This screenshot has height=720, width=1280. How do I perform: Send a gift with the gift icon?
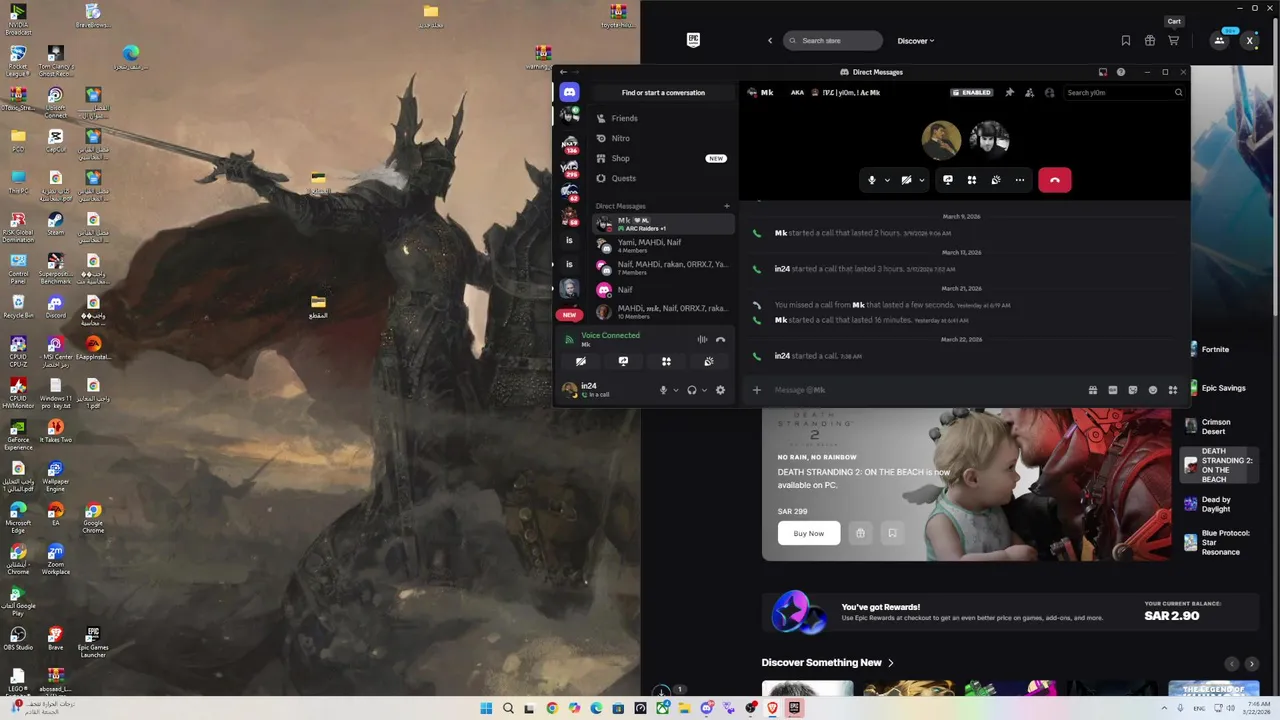point(1093,390)
